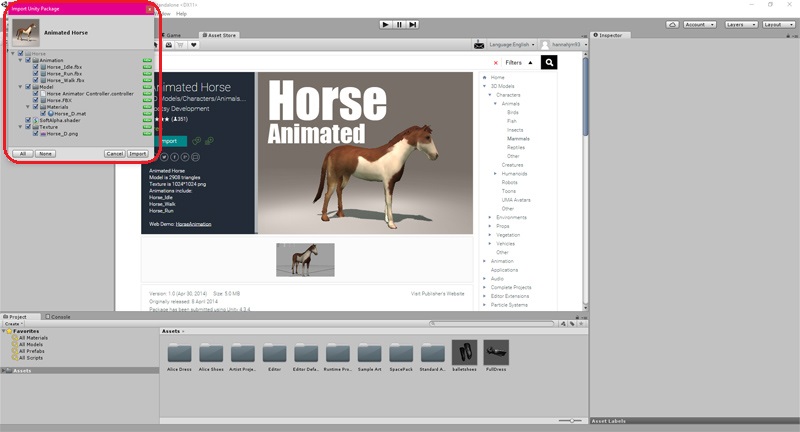This screenshot has height=432, width=800.
Task: Uncheck the Animation folder checkbox
Action: coord(29,60)
